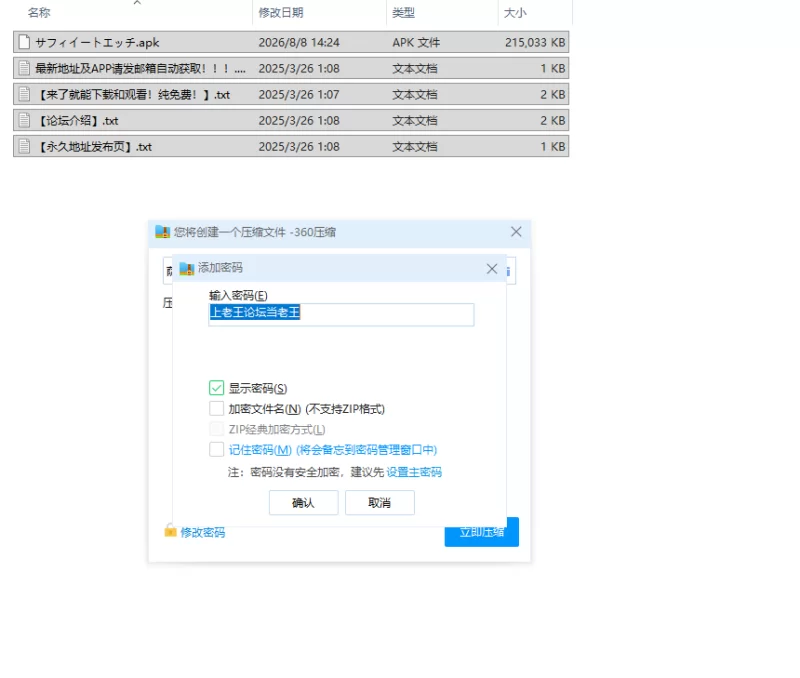Click the 立即压缩 button

click(x=482, y=532)
